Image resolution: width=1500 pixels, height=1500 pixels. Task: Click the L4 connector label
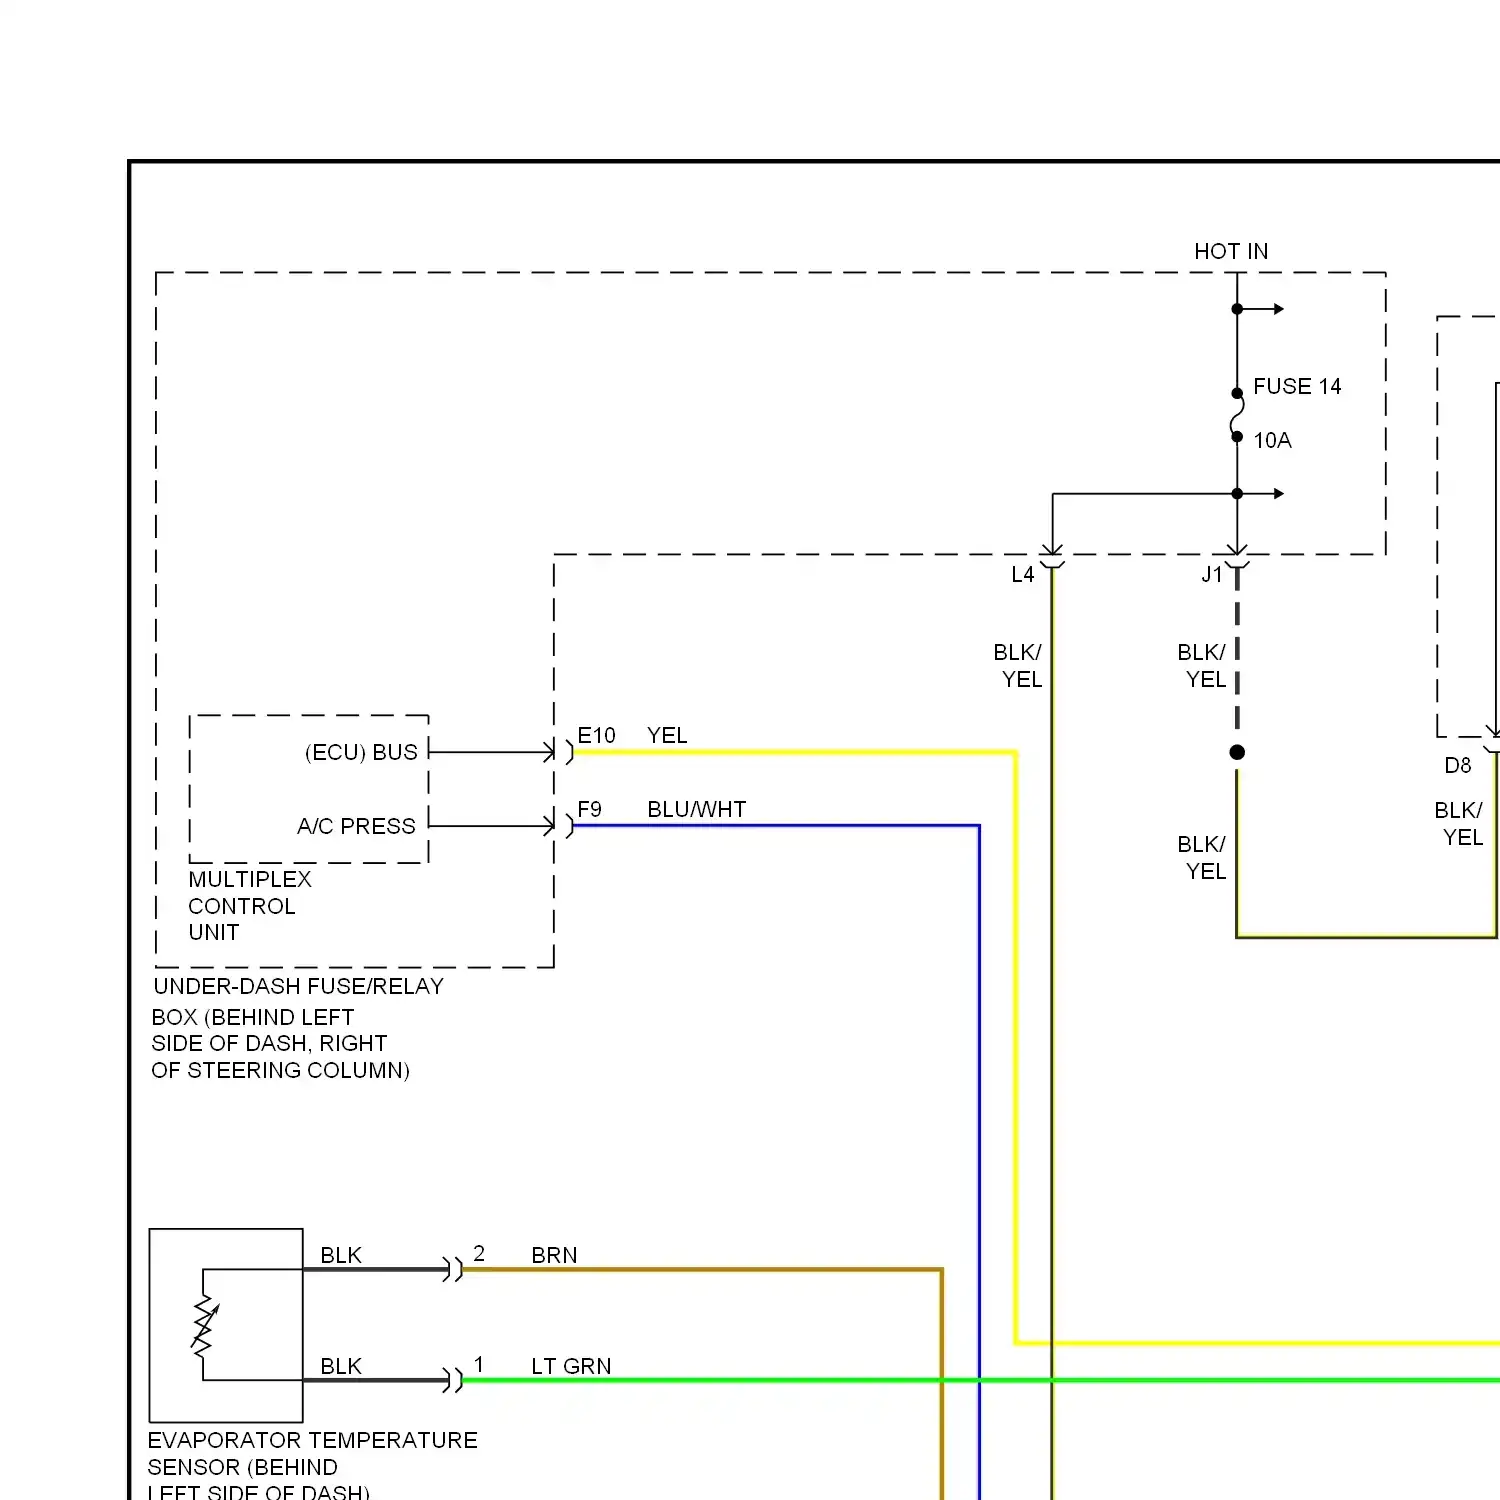[x=1022, y=575]
